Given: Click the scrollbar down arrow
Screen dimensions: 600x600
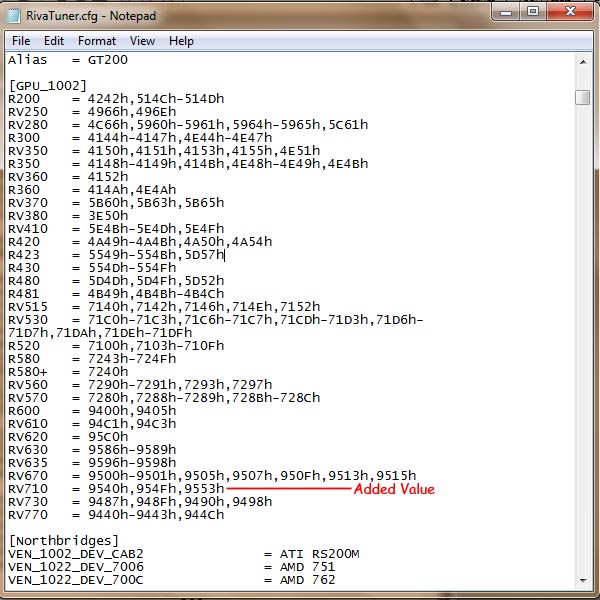Looking at the screenshot, I should 583,580.
